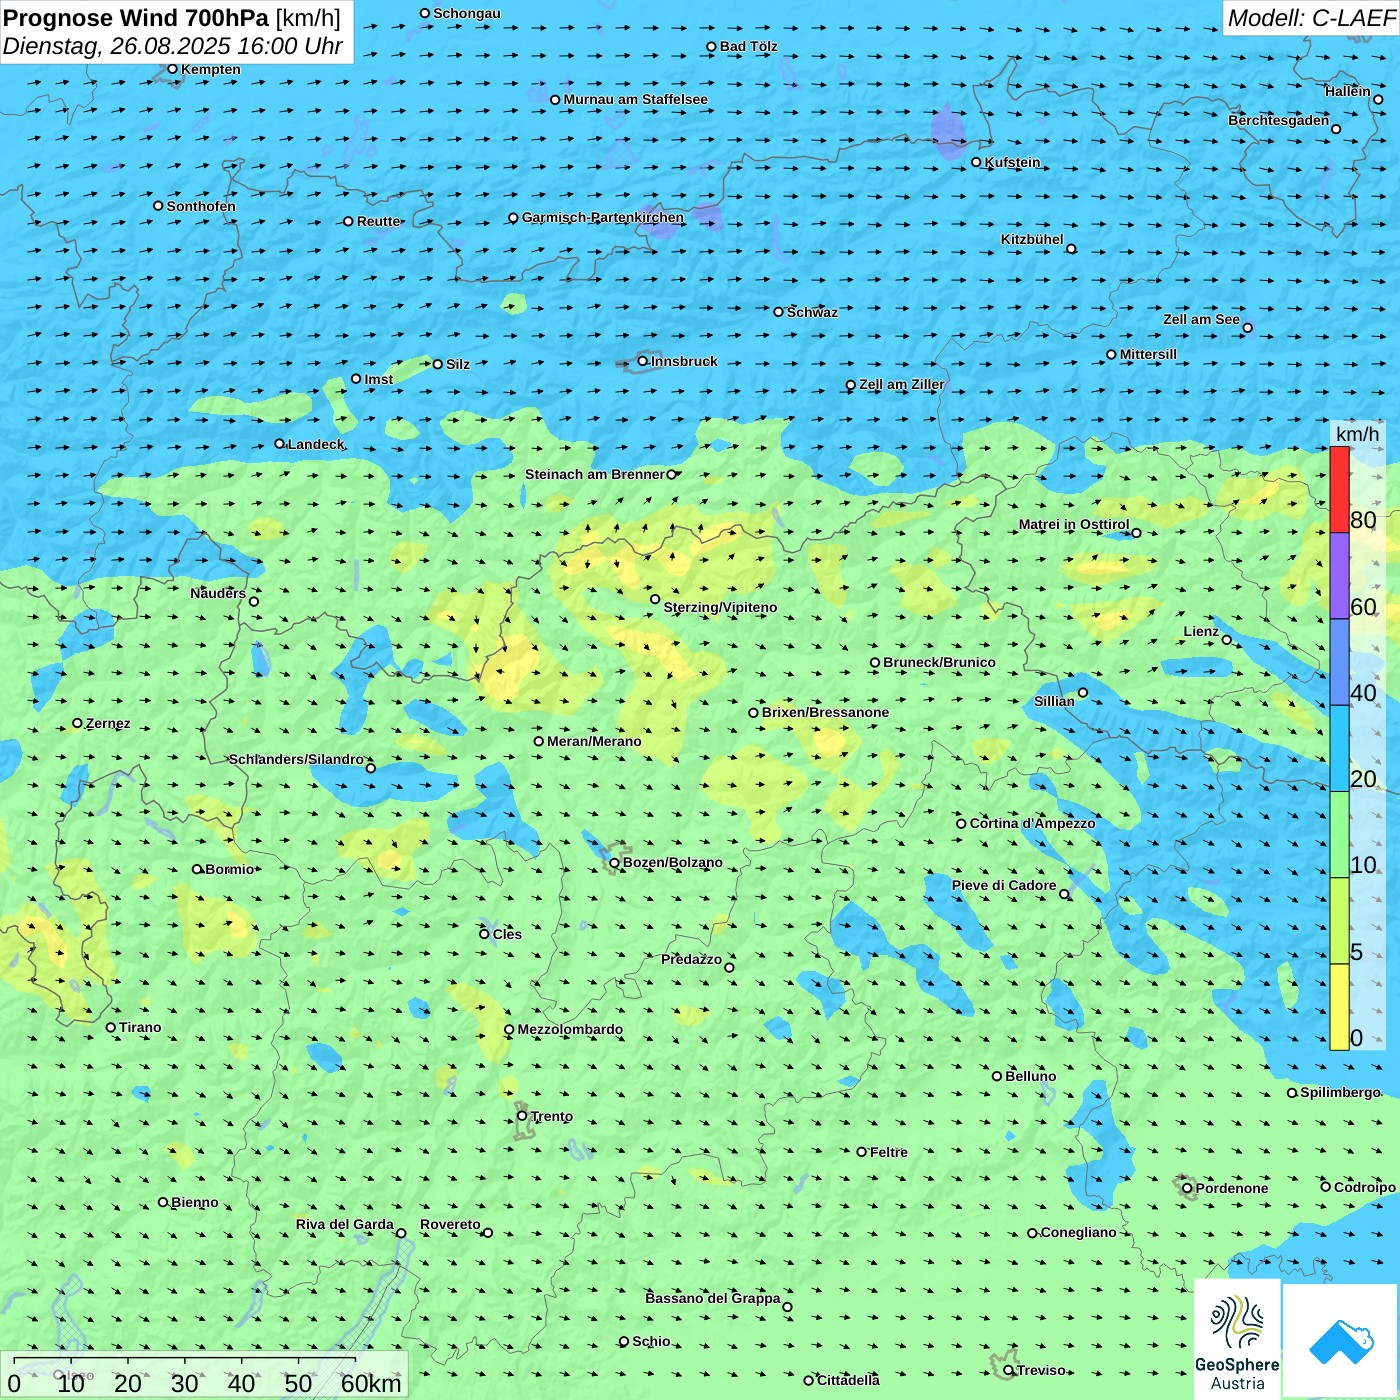
Task: Click the Zell am See marker
Action: pyautogui.click(x=1247, y=327)
